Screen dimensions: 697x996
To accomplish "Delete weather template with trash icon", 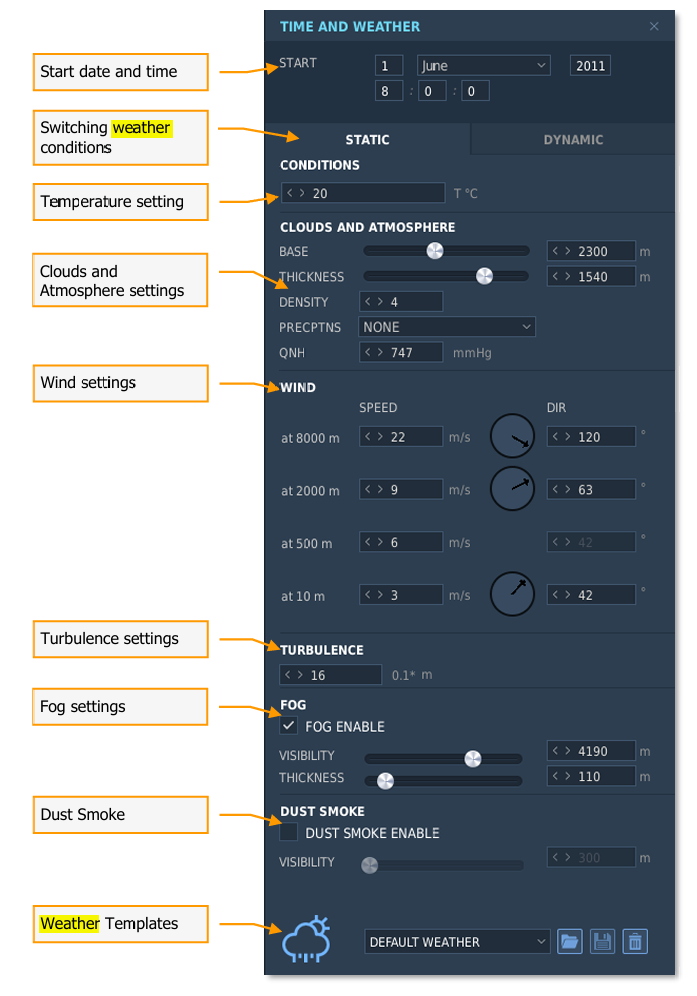I will (635, 941).
